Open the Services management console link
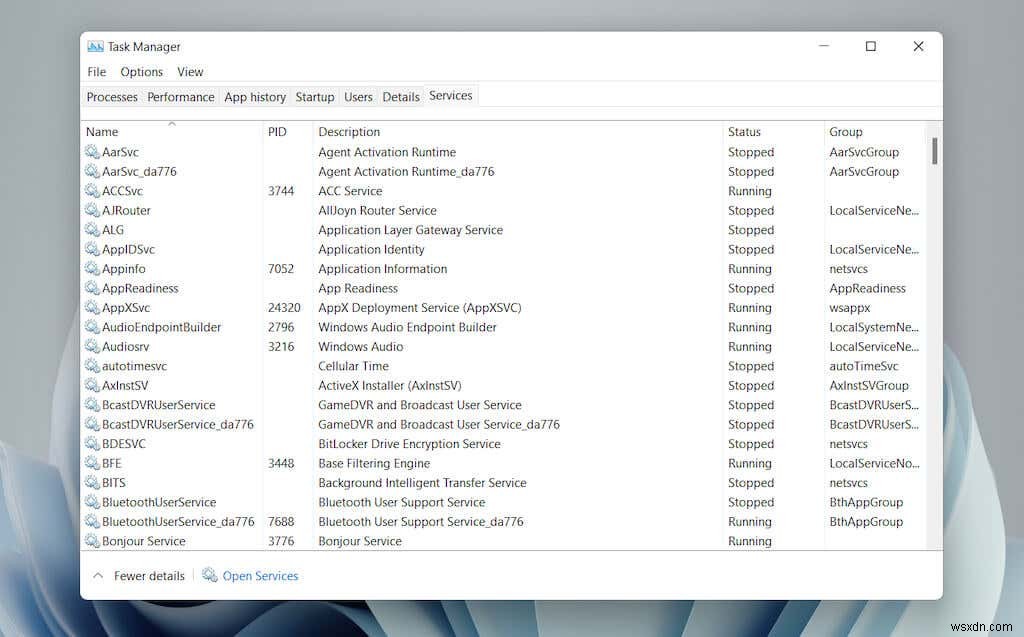The width and height of the screenshot is (1024, 637). [x=259, y=575]
